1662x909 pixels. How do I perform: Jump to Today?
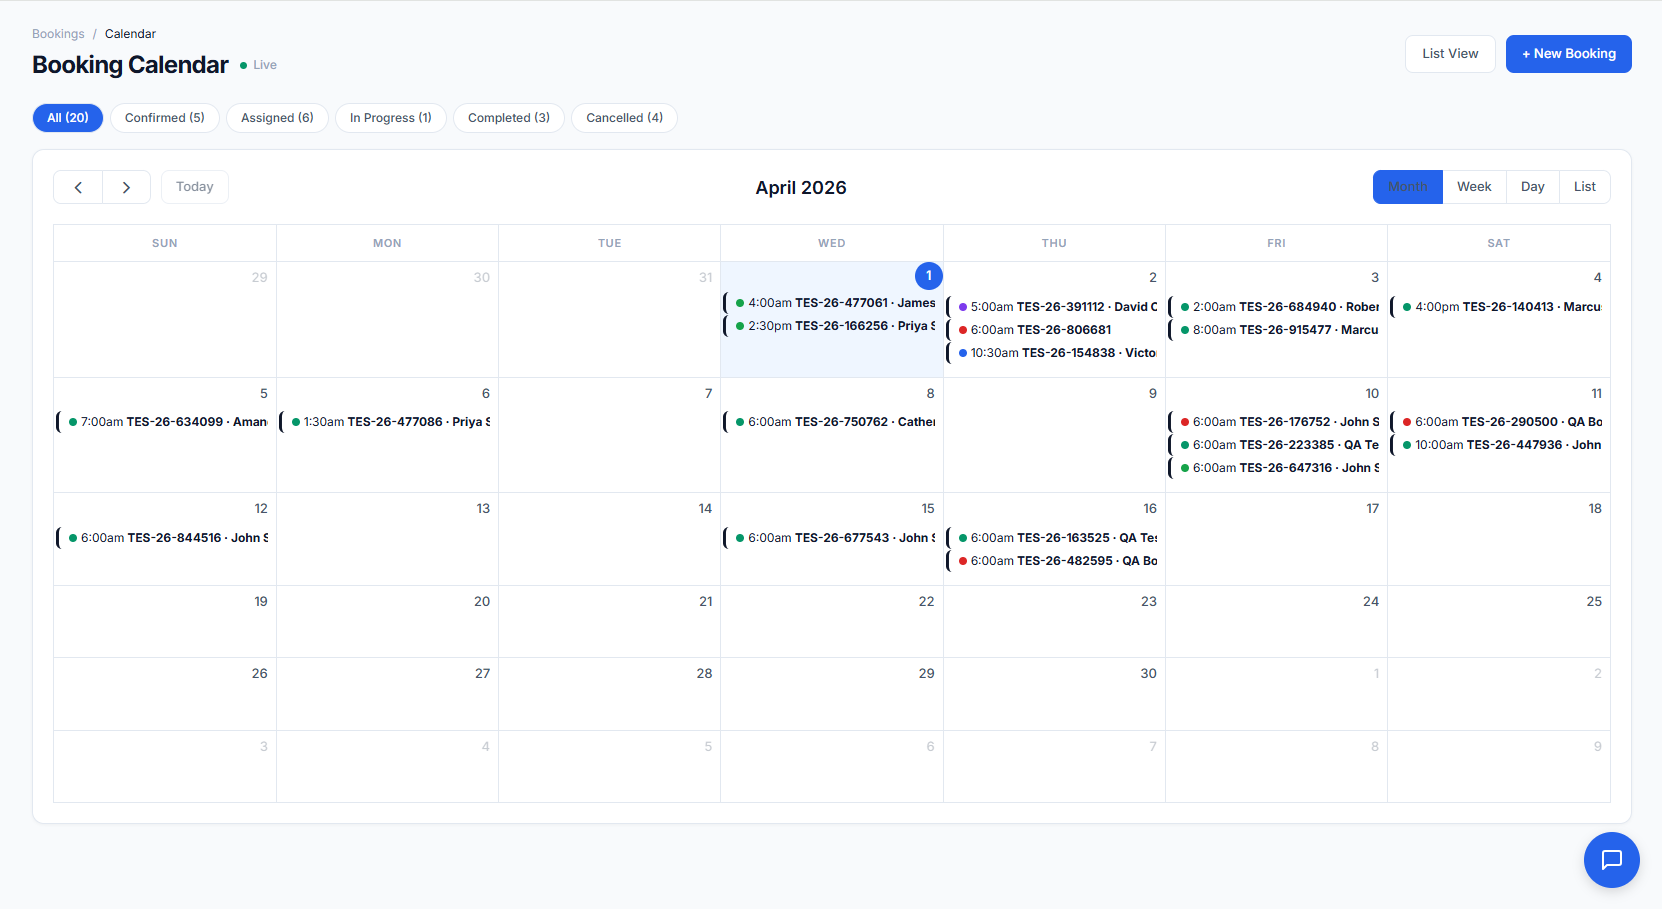pyautogui.click(x=194, y=187)
